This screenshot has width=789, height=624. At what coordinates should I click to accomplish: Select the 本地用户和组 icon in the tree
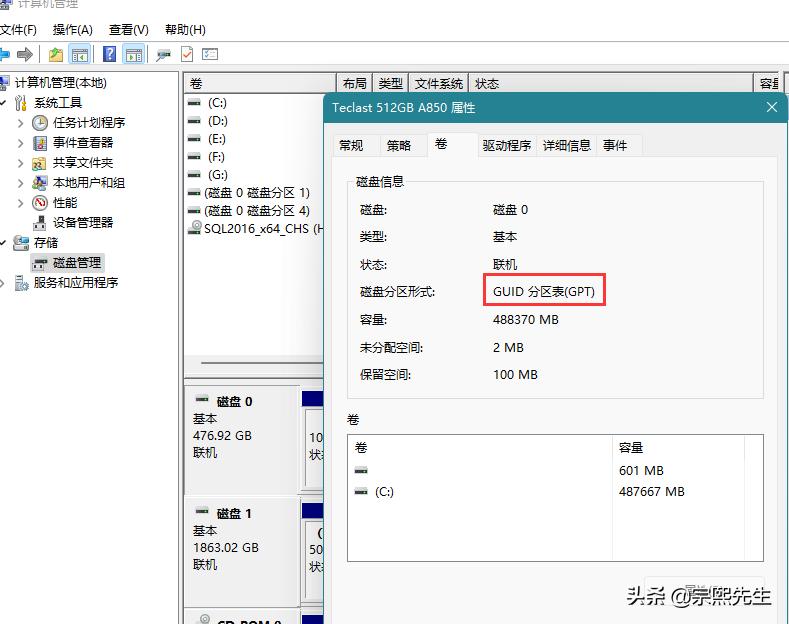tap(40, 183)
